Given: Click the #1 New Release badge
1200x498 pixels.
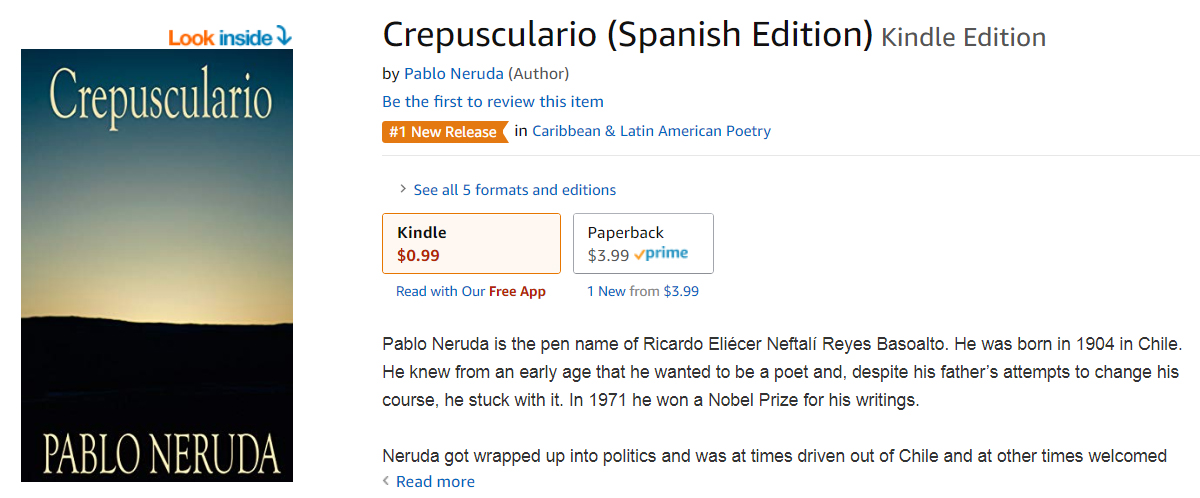Looking at the screenshot, I should pyautogui.click(x=445, y=132).
